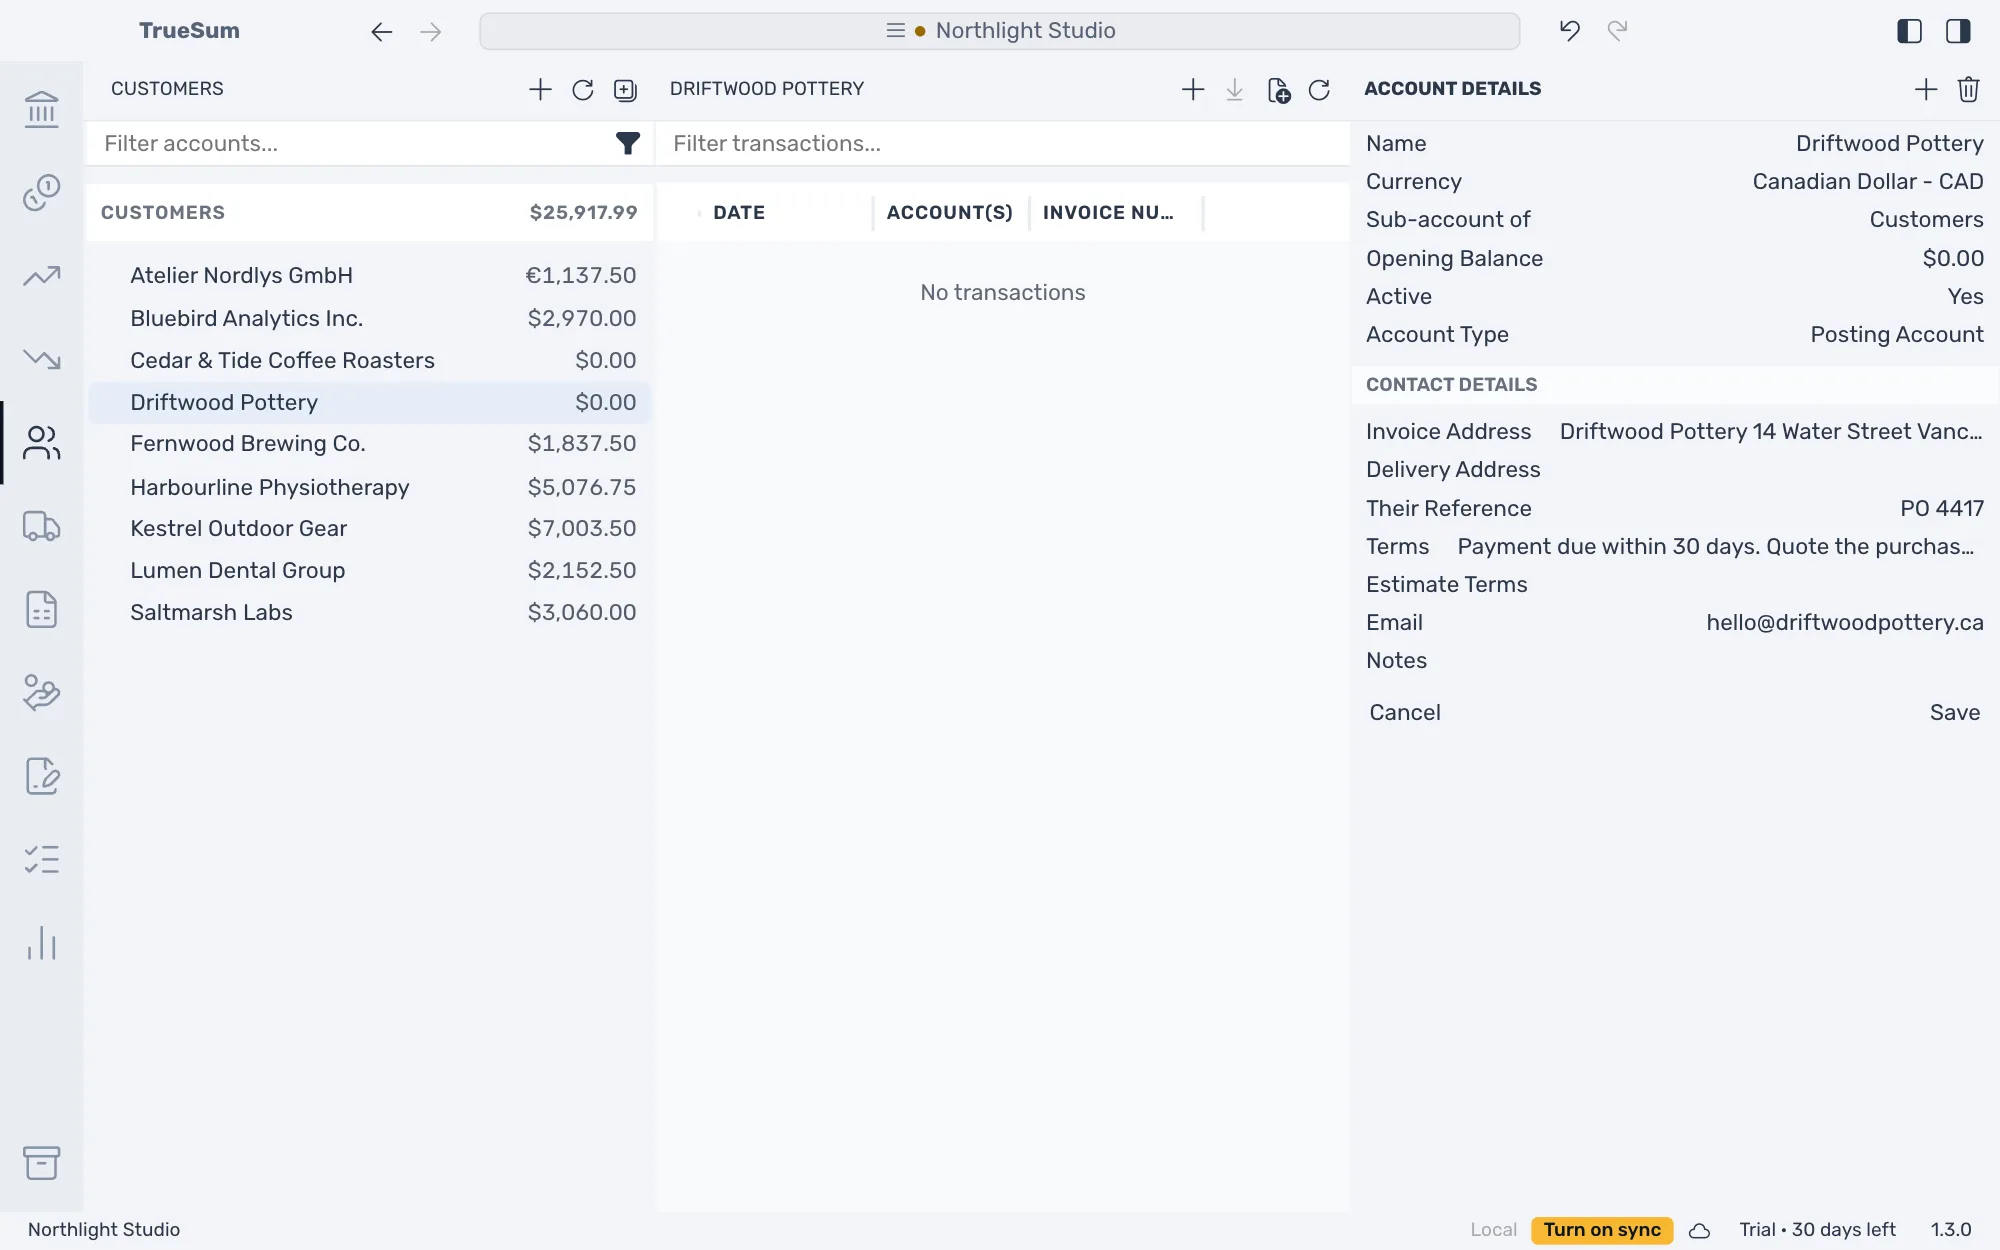Undo the last action
Screen dimensions: 2000x1250
tap(1570, 31)
